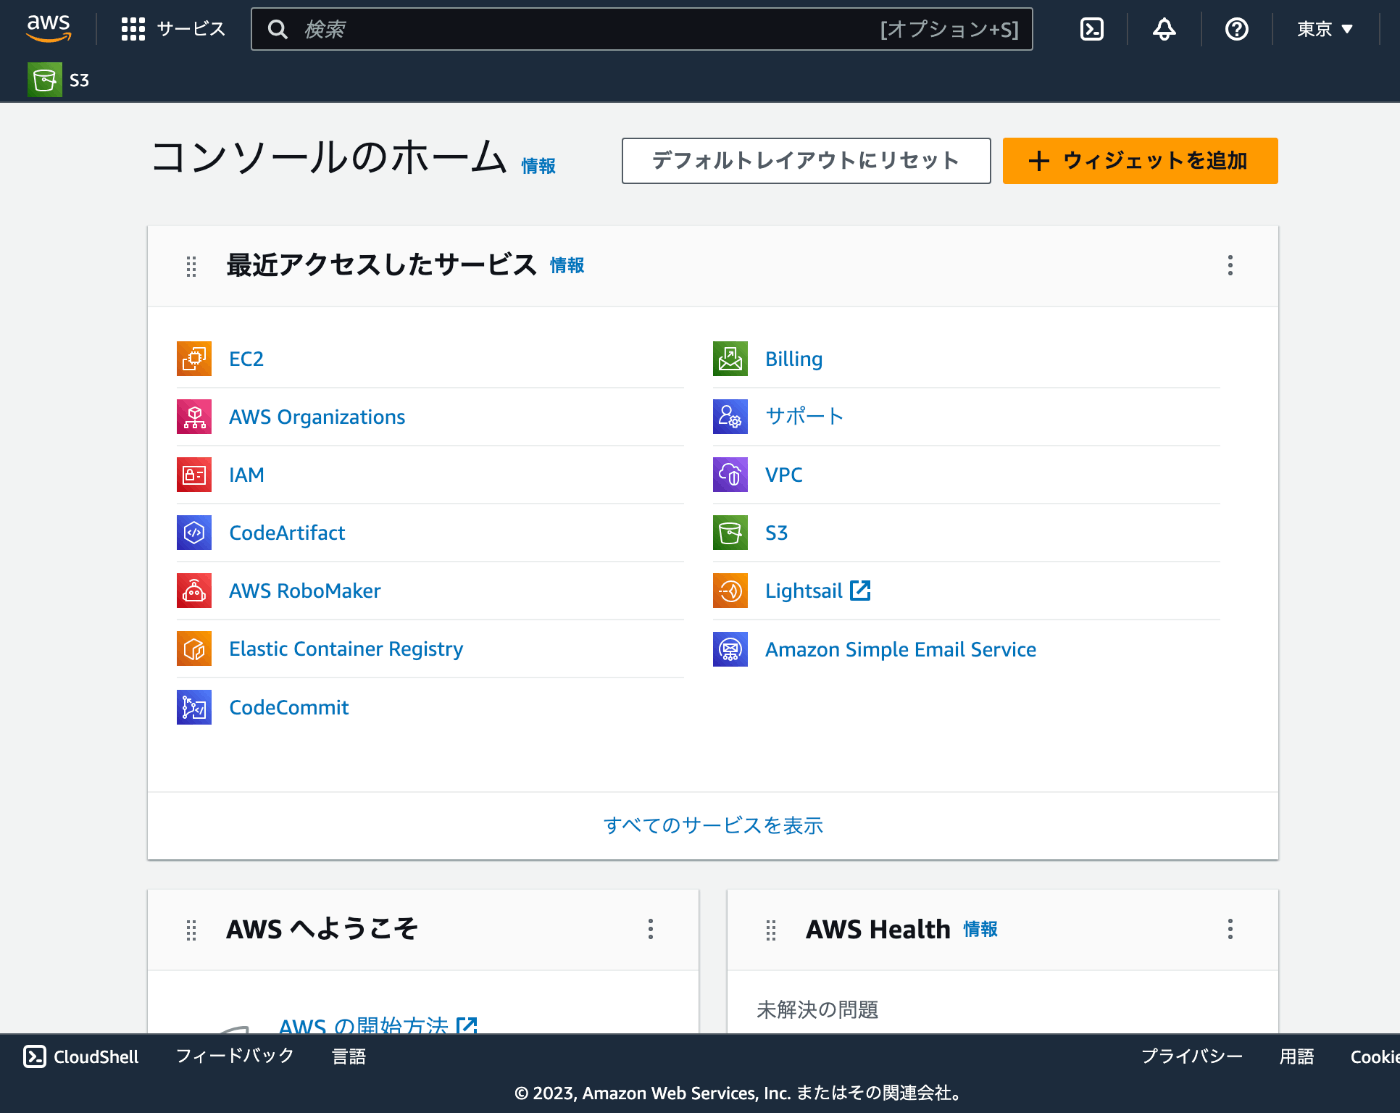Grab the AWS へようこそ widget drag handle
Viewport: 1400px width, 1113px height.
click(191, 930)
